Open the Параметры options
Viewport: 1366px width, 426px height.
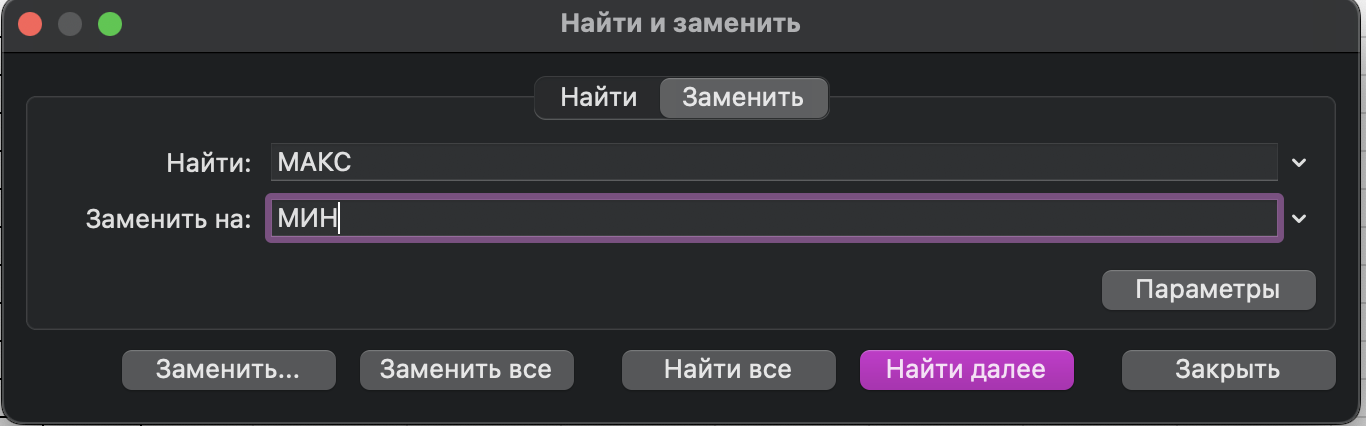pos(1208,290)
